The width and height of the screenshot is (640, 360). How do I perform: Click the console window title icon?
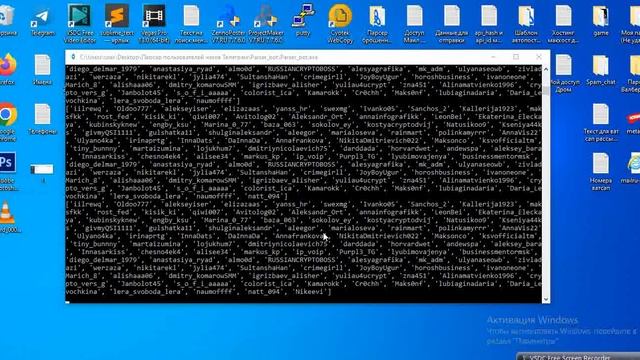(73, 57)
